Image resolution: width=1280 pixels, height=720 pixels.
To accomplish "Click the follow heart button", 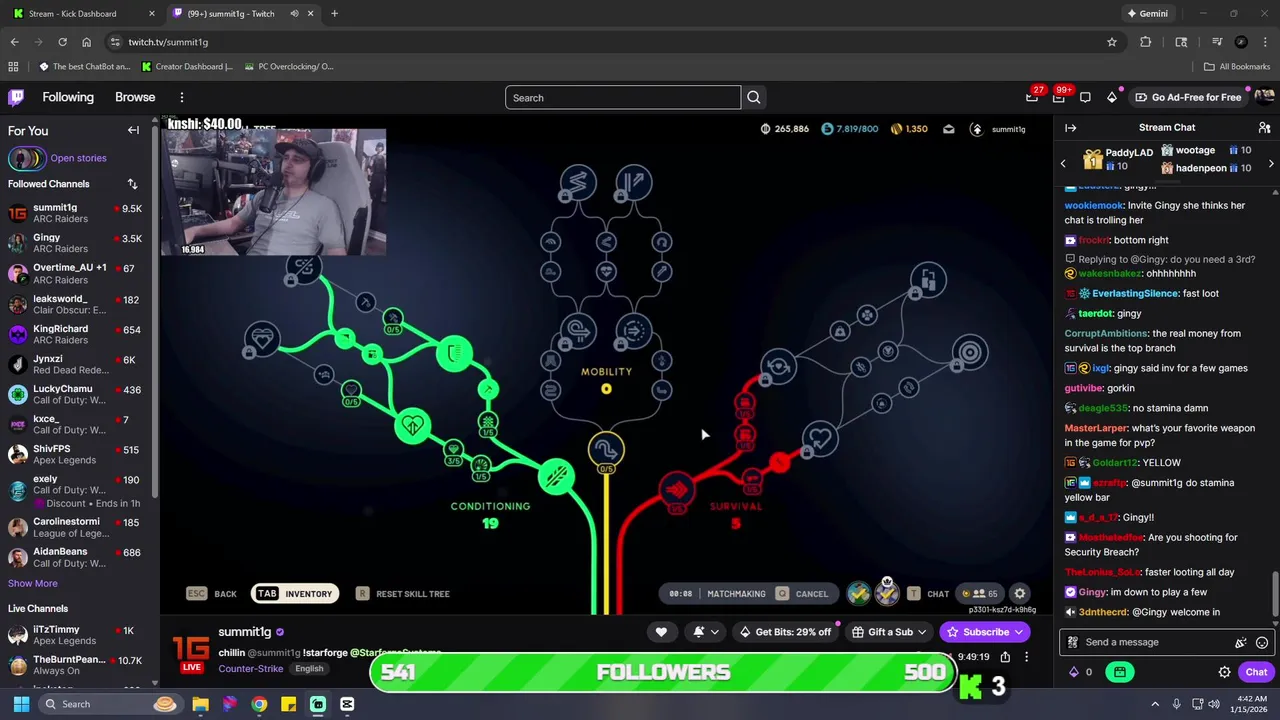I will [661, 632].
